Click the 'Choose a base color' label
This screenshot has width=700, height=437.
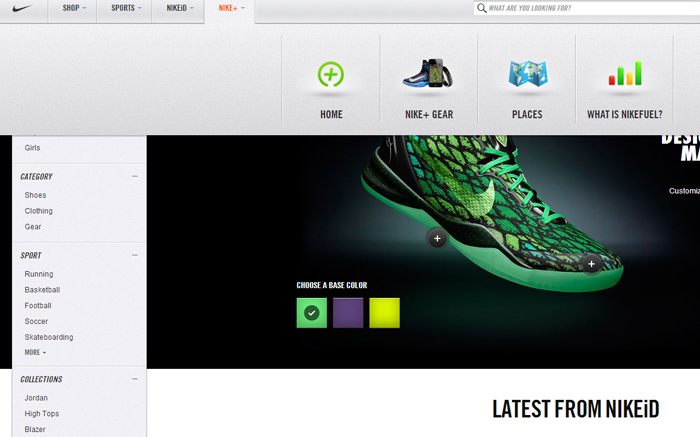332,285
